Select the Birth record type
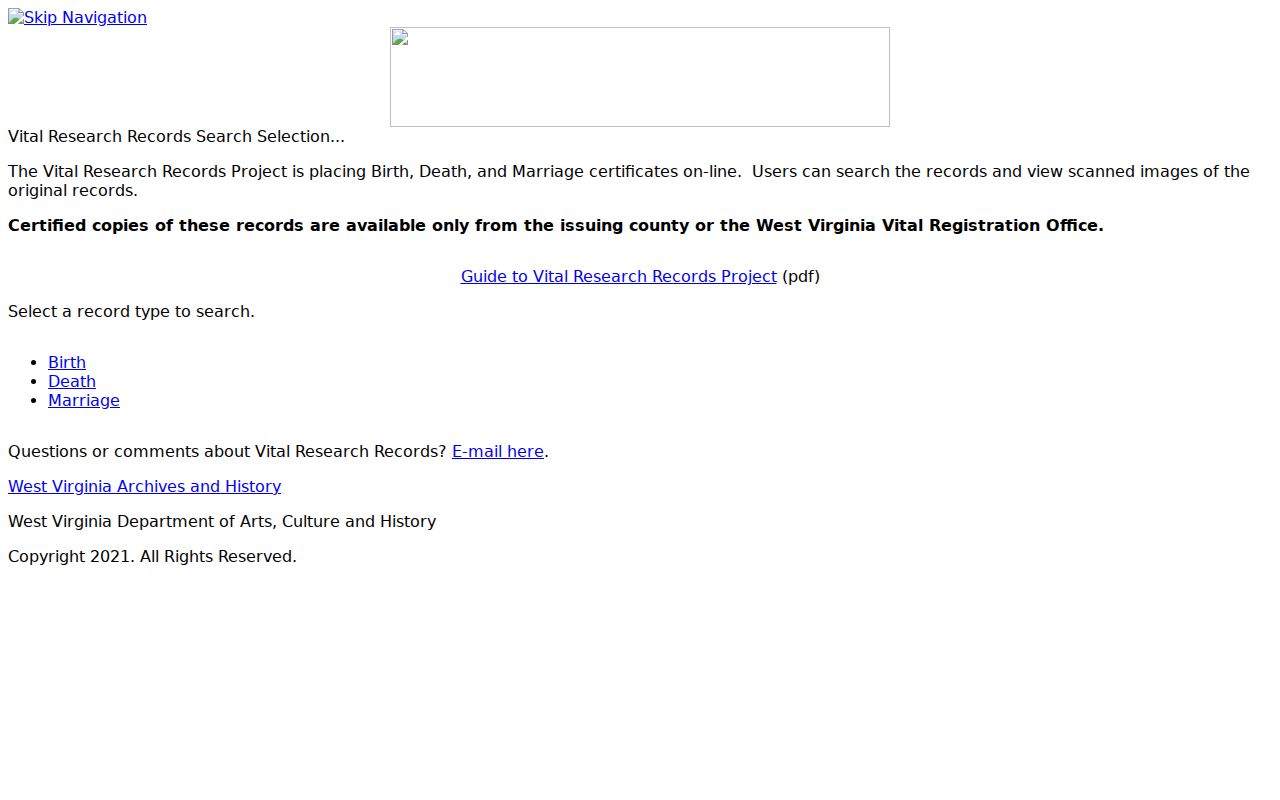The height and width of the screenshot is (800, 1280). 67,362
